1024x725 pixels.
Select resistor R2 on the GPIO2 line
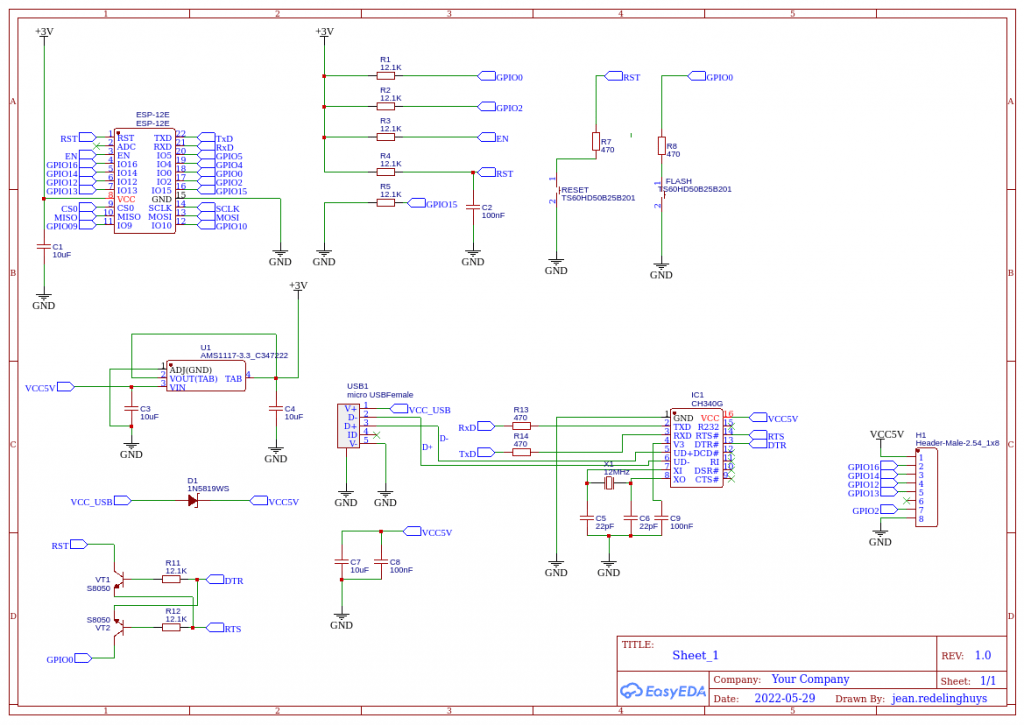tap(386, 106)
